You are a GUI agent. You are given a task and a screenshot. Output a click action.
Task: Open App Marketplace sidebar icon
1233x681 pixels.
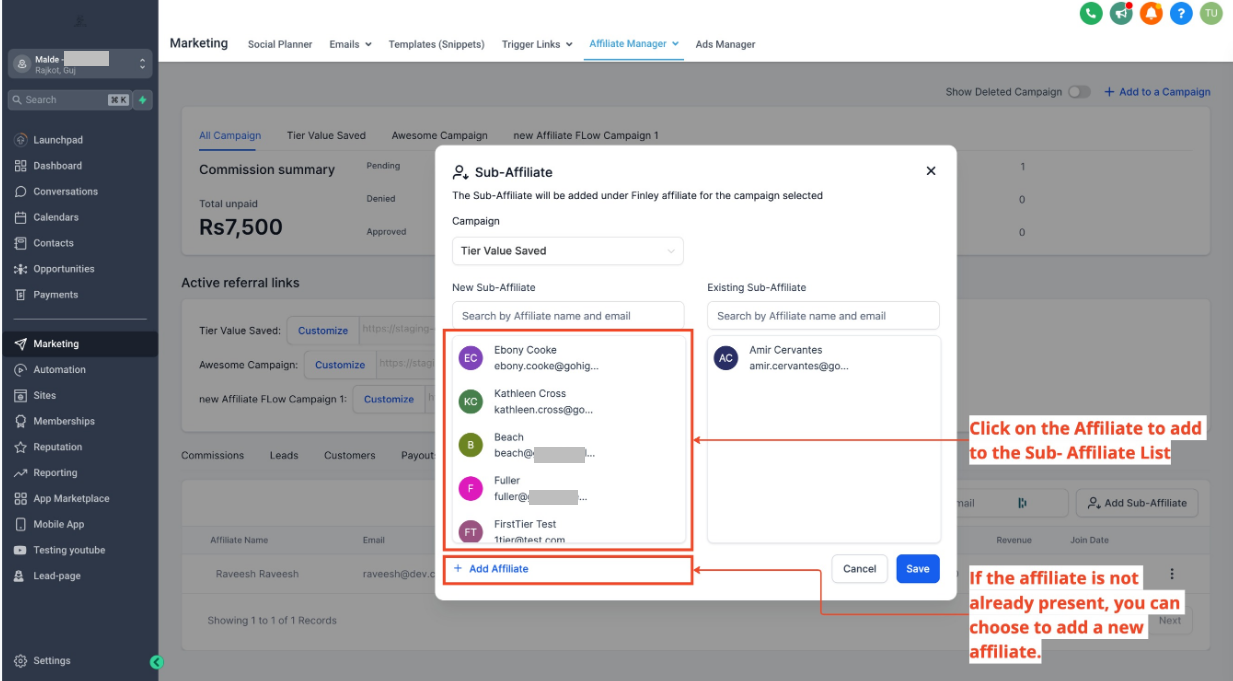click(20, 499)
